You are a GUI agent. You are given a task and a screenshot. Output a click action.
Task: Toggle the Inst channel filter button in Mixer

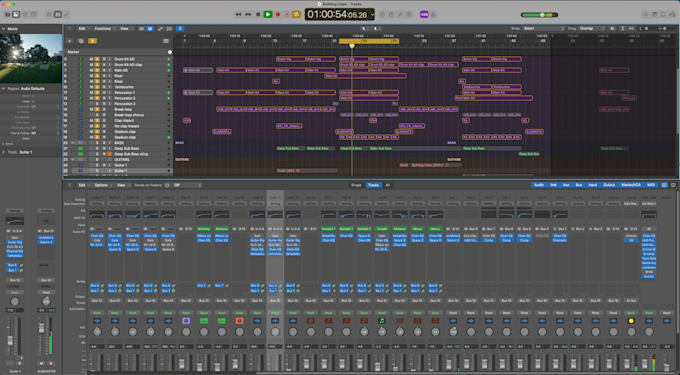tap(553, 185)
